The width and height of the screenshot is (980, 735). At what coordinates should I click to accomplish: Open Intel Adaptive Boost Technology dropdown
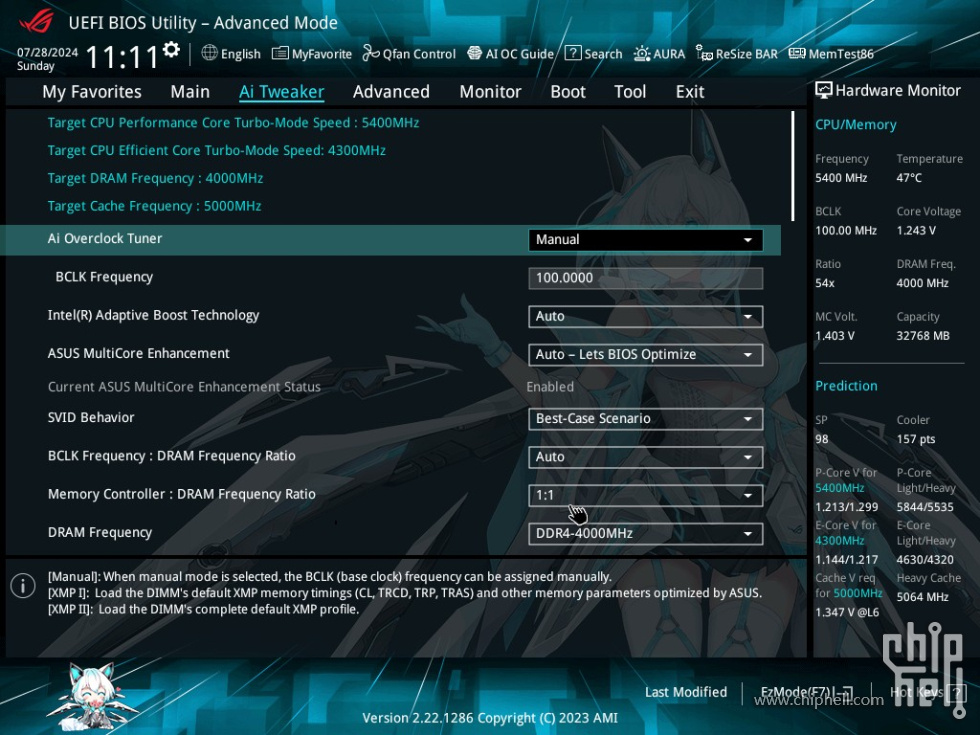click(646, 316)
